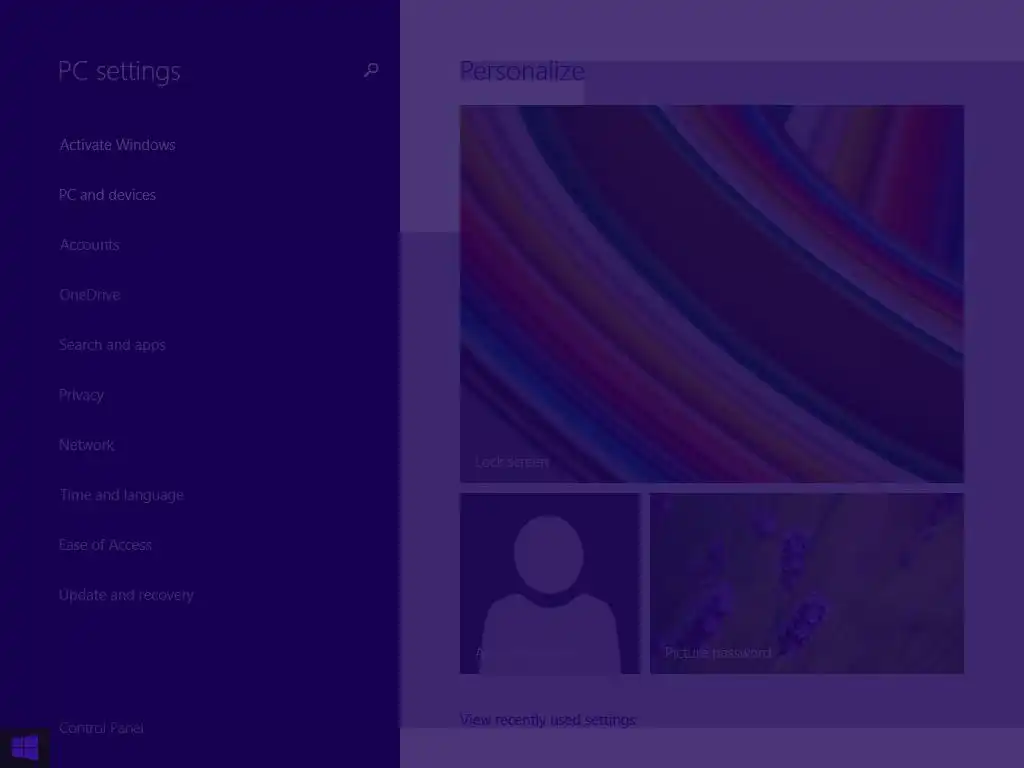Select Ease of Access
1024x768 pixels.
click(x=105, y=545)
